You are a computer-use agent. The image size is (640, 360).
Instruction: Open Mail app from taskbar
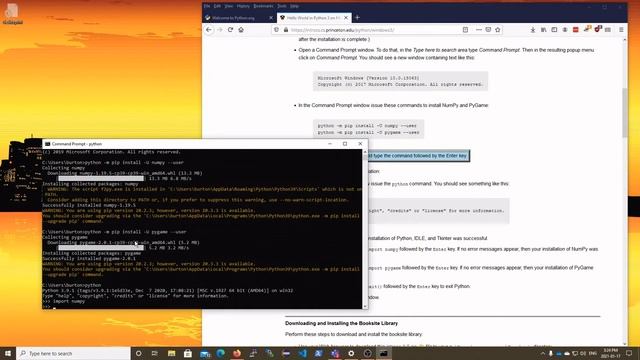[x=204, y=353]
